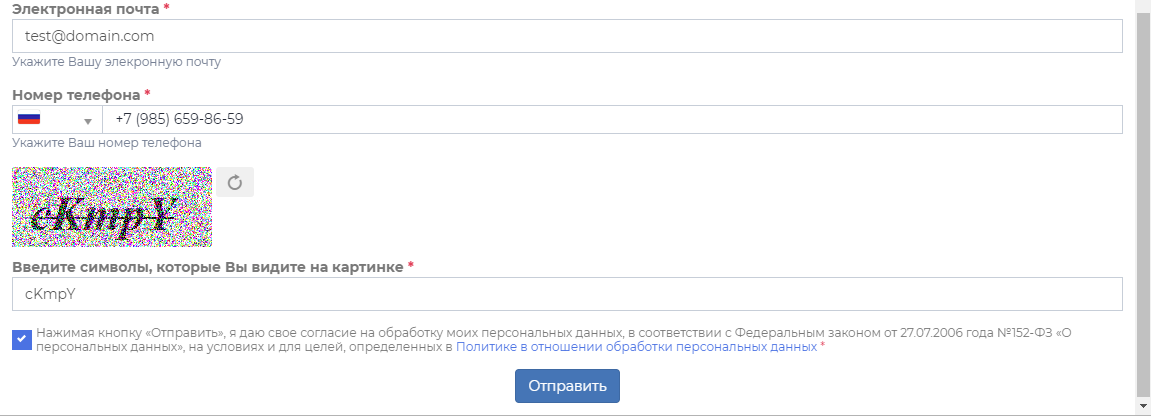Click the scrollbar down arrow
Screen dimensions: 1151x416
(x=1143, y=405)
